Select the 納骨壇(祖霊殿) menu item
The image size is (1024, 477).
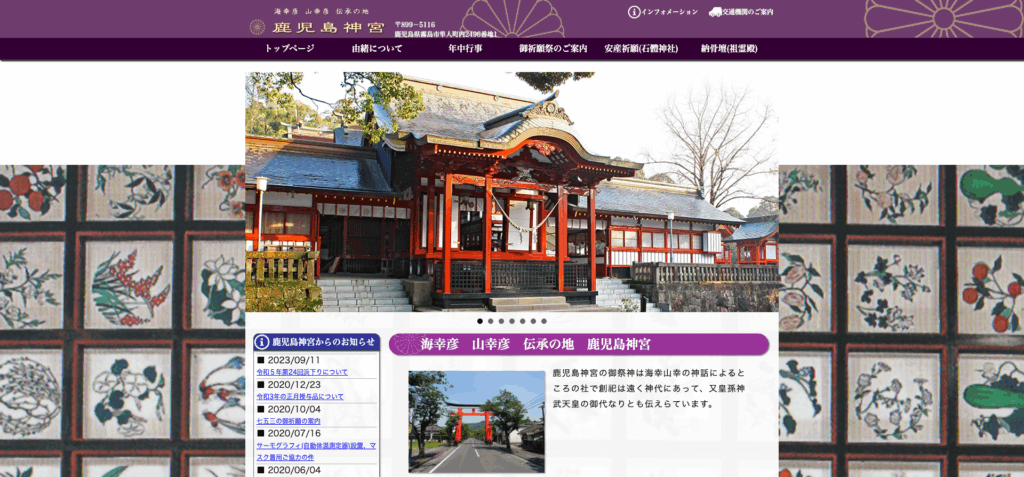pyautogui.click(x=729, y=48)
